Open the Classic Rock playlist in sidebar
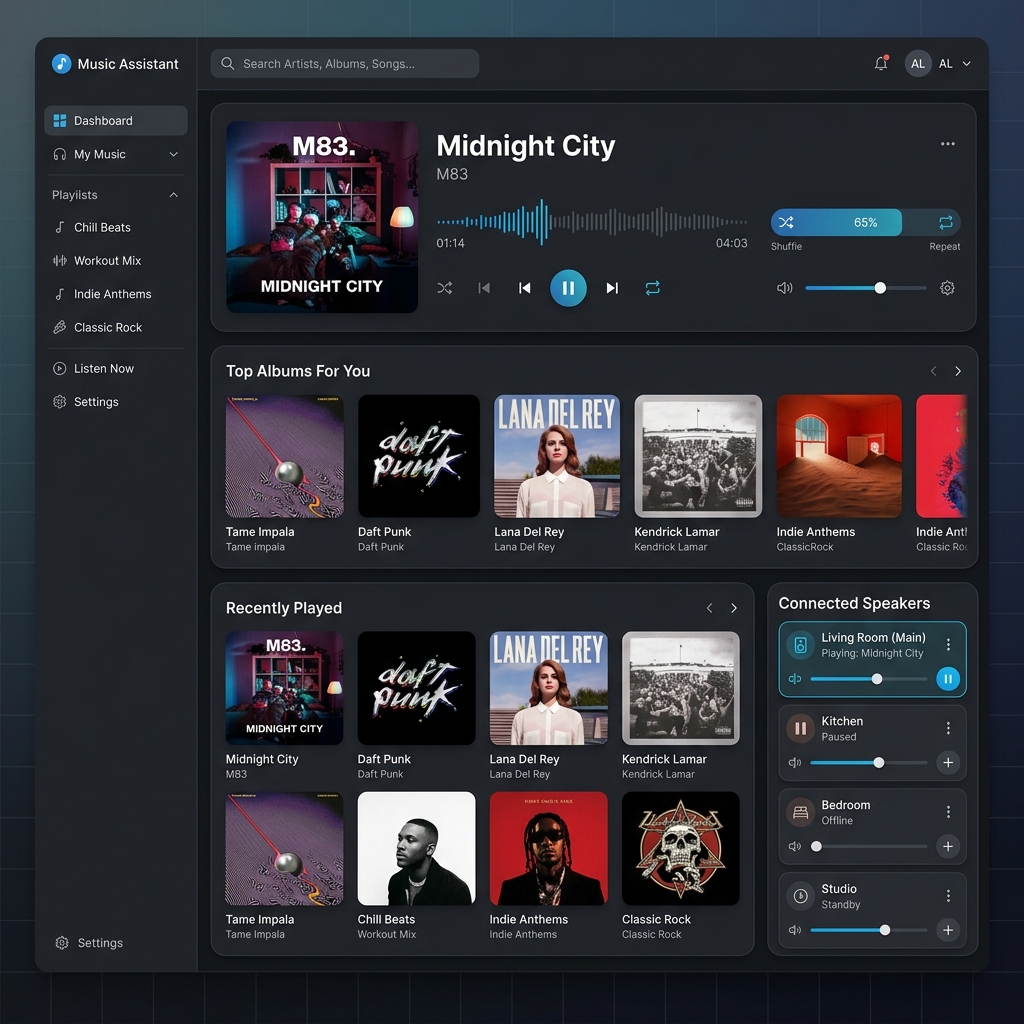 [x=108, y=327]
